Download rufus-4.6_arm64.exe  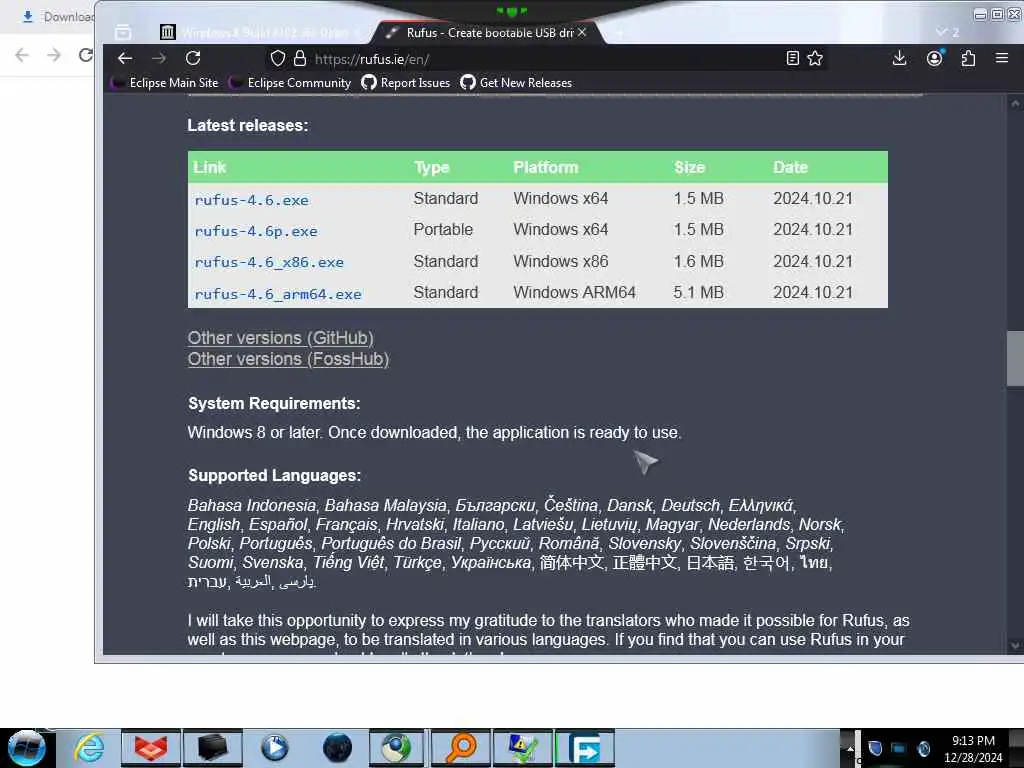tap(278, 294)
